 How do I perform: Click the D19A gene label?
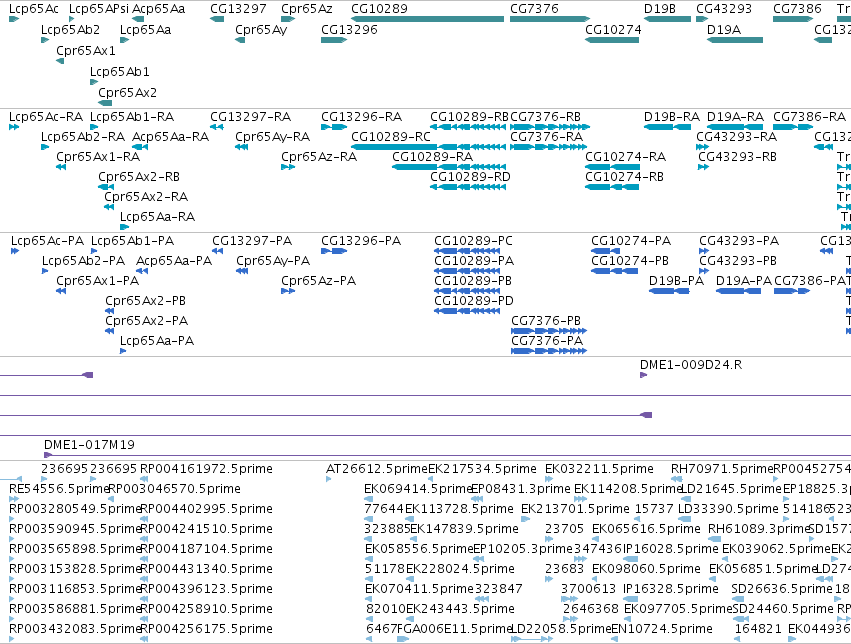[x=723, y=29]
